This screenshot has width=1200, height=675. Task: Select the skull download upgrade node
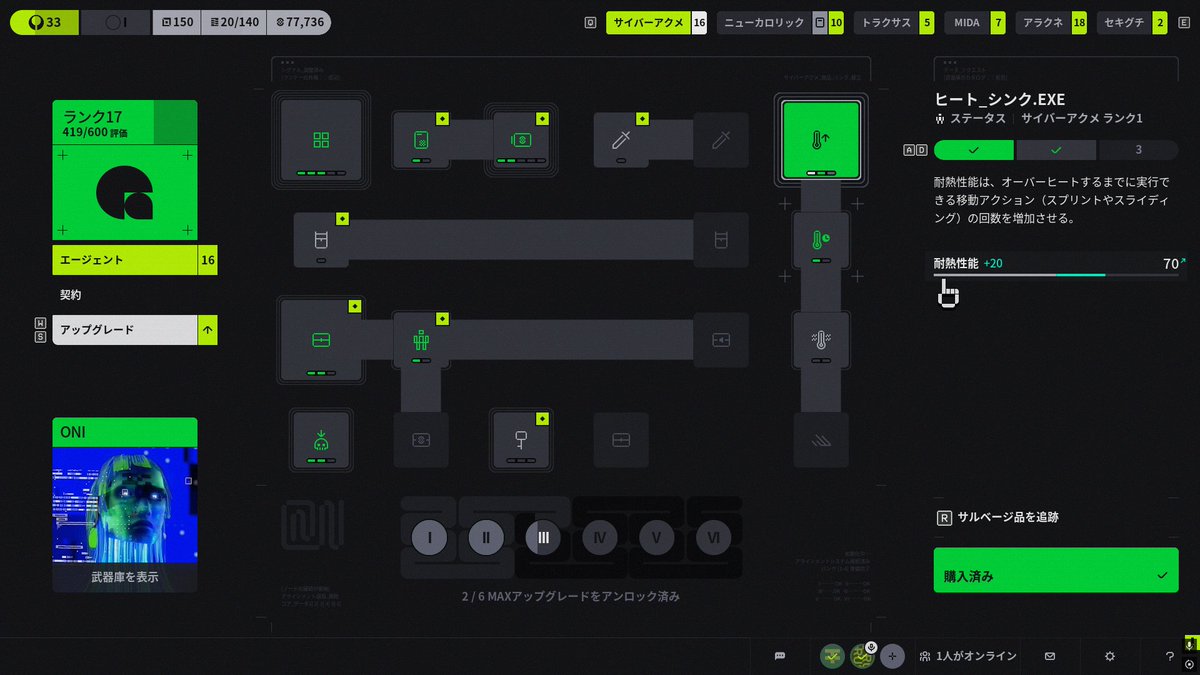coord(321,440)
